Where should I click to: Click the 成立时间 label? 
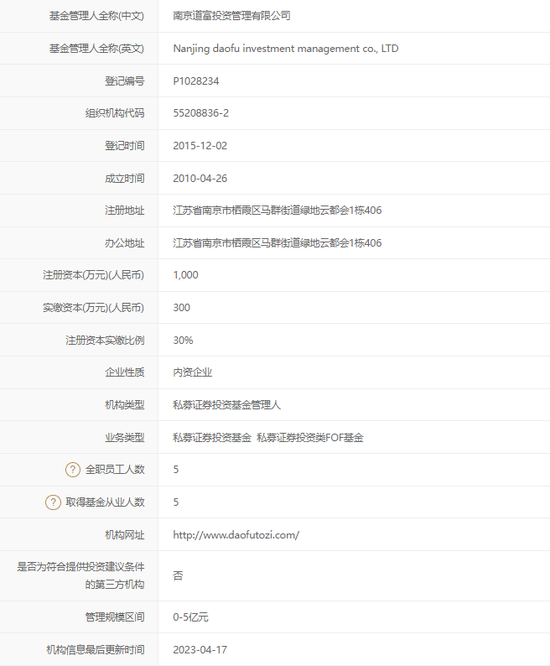pos(124,178)
